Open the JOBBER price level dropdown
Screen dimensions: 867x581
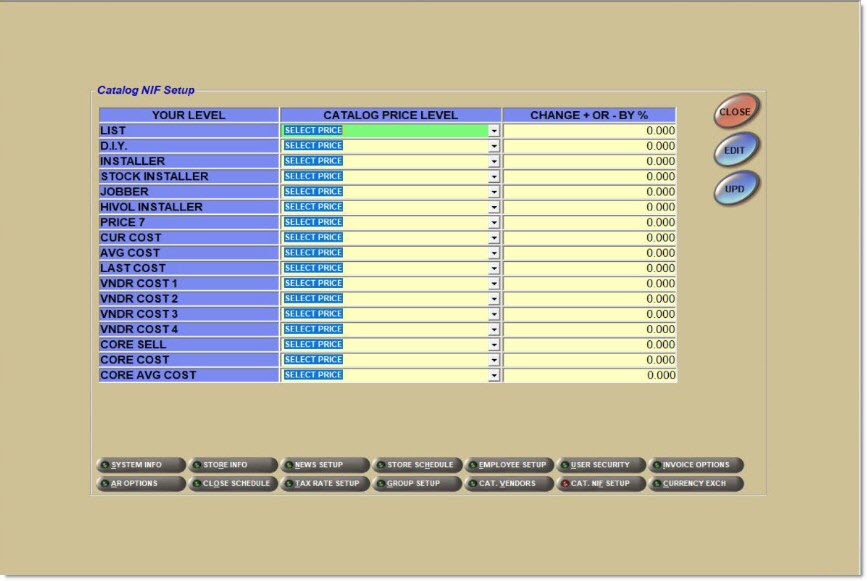(494, 192)
